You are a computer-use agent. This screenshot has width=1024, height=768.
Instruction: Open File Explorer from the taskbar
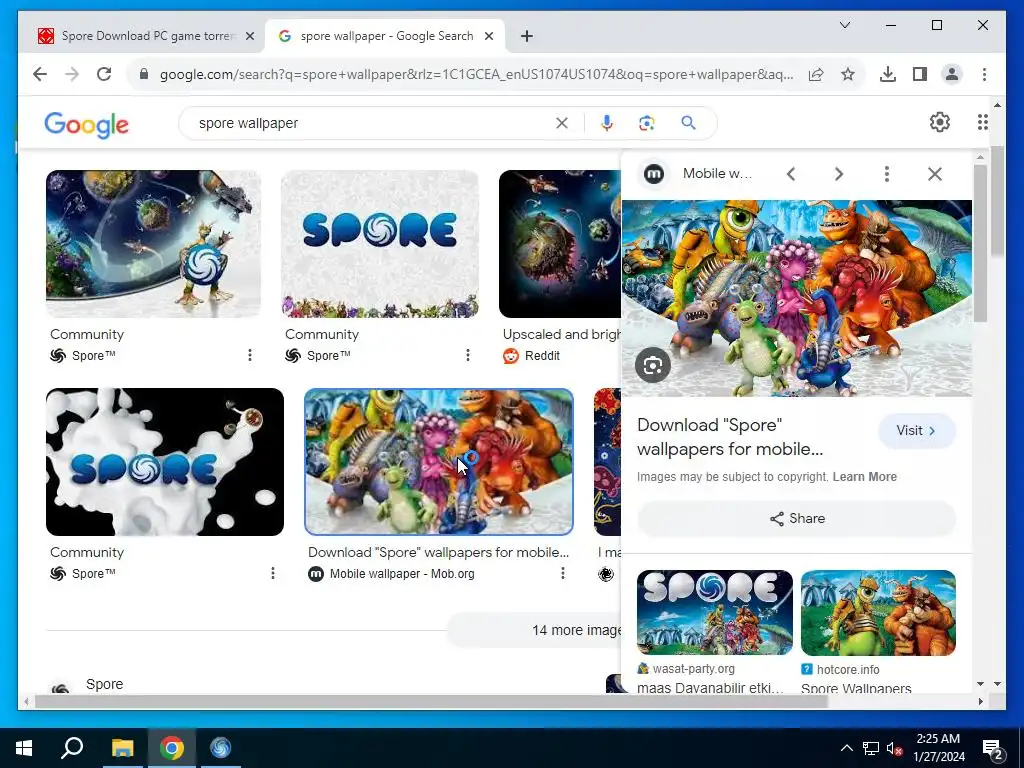122,748
